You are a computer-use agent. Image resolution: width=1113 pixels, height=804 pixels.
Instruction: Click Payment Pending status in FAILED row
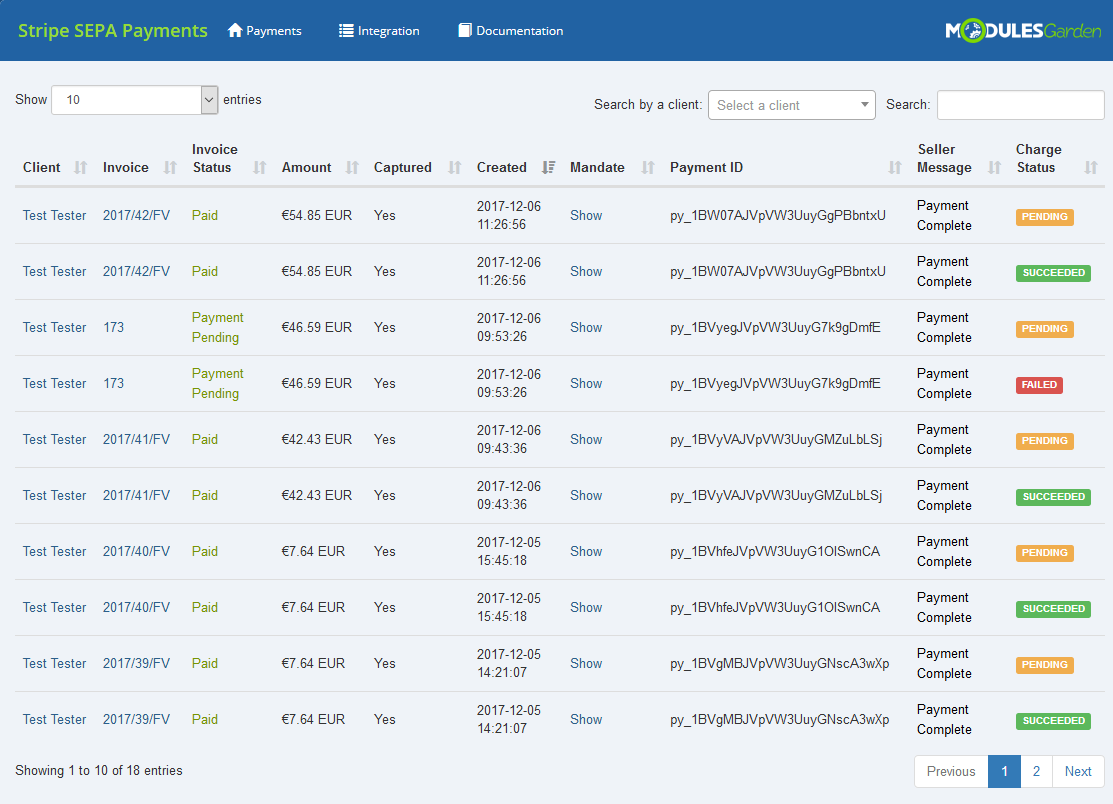pyautogui.click(x=217, y=384)
